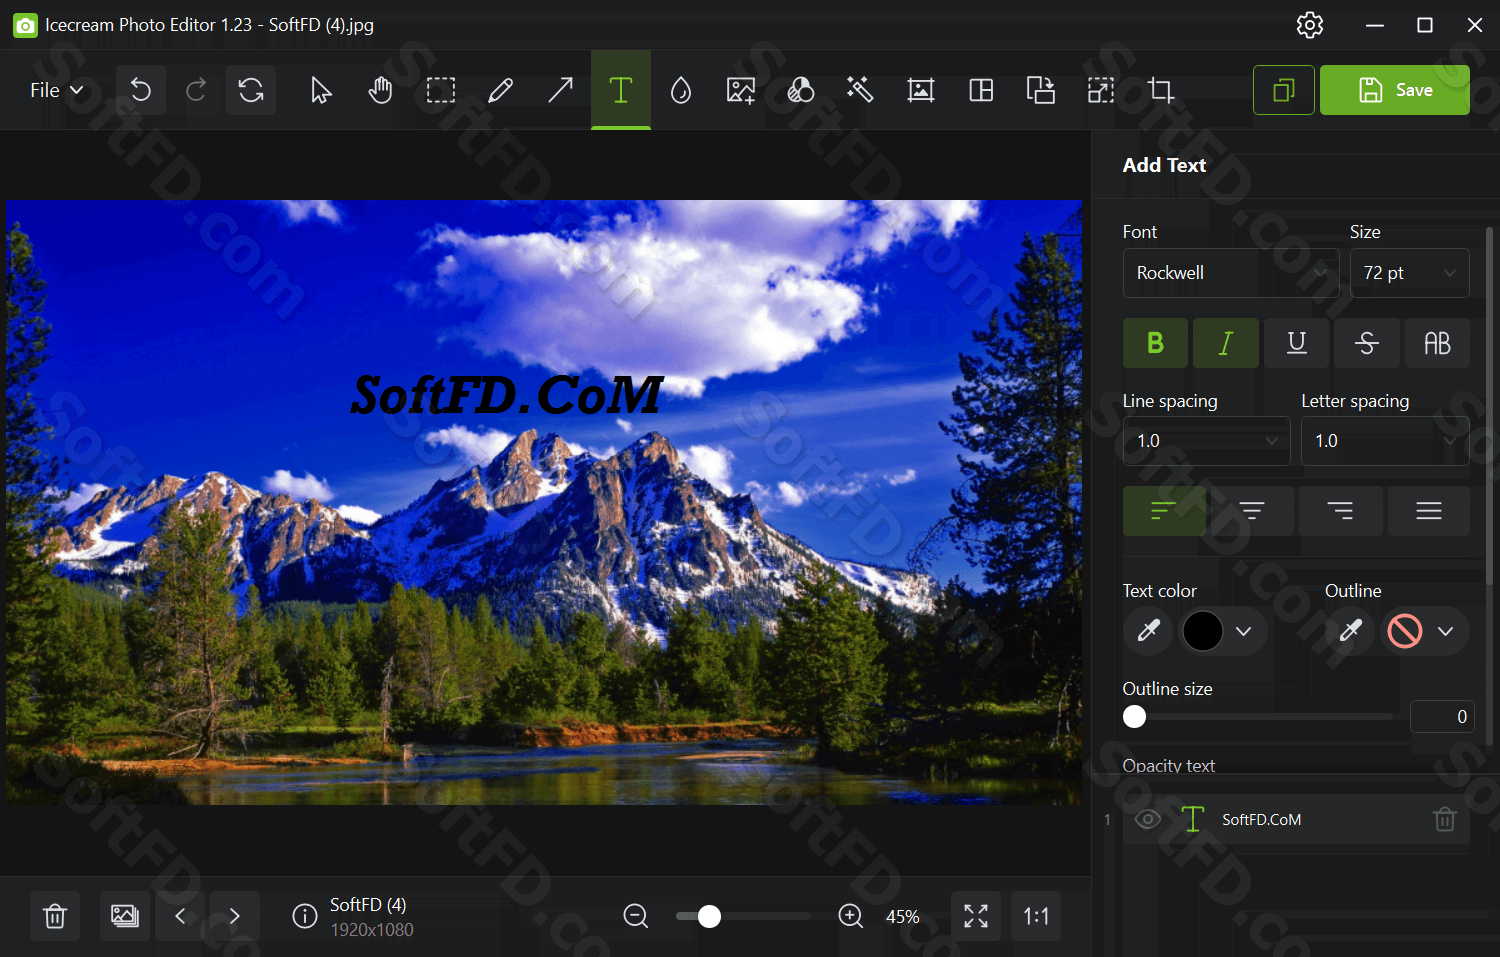
Task: Click the Undo arrow icon
Action: (x=141, y=90)
